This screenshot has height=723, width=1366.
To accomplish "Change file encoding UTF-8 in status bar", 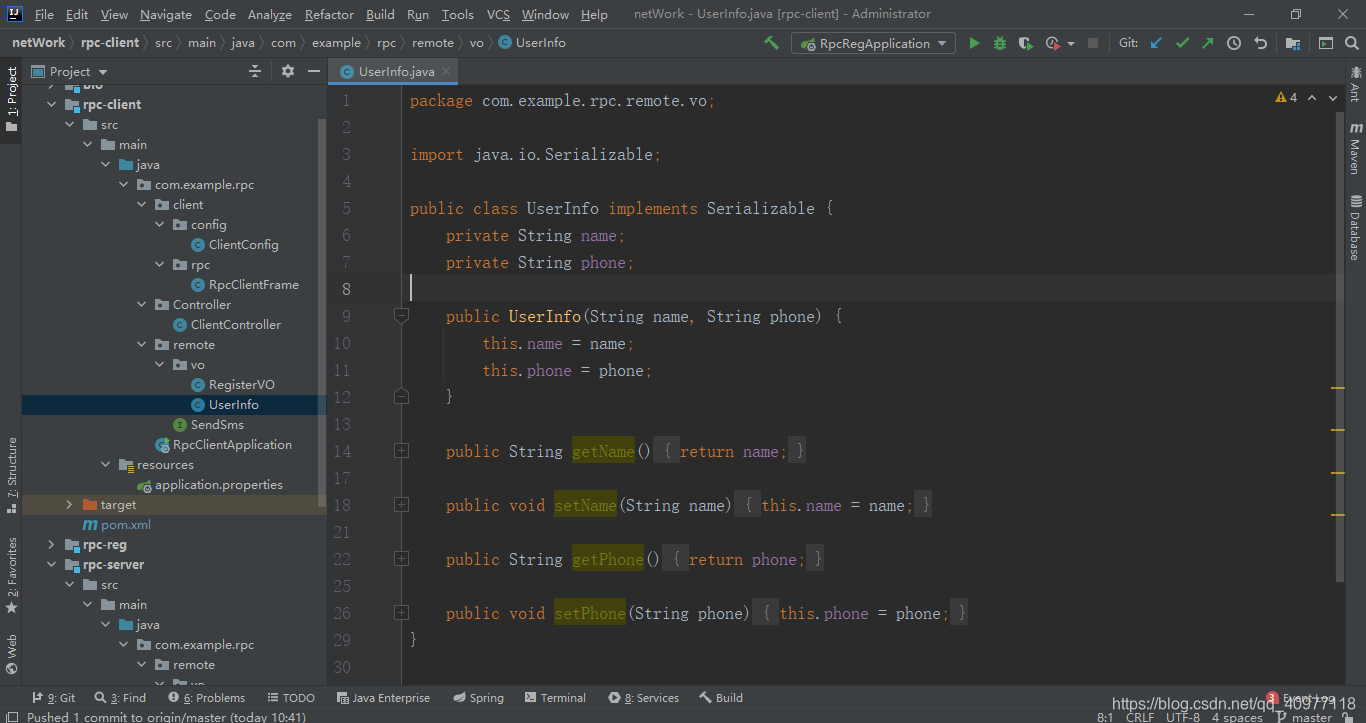I will pyautogui.click(x=1182, y=717).
